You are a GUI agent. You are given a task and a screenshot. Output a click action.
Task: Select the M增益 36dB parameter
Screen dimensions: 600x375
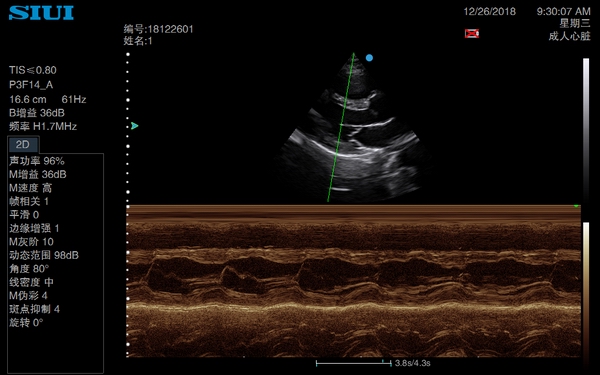pos(38,174)
